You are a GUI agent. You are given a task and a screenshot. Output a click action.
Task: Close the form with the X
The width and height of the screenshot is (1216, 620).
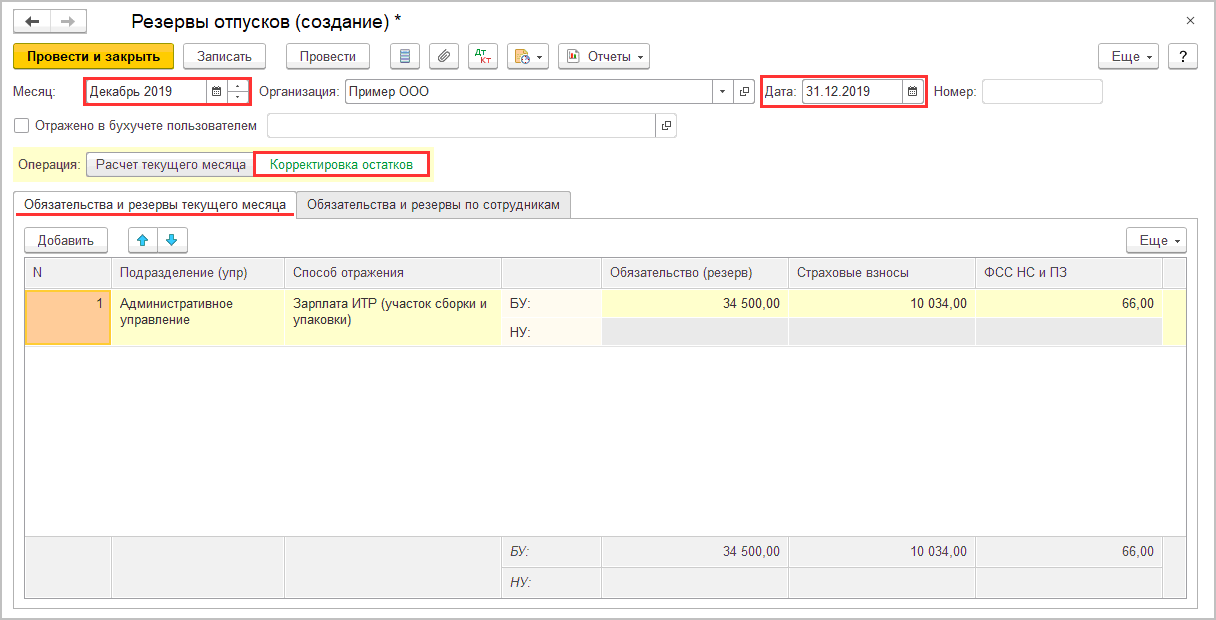coord(1190,20)
